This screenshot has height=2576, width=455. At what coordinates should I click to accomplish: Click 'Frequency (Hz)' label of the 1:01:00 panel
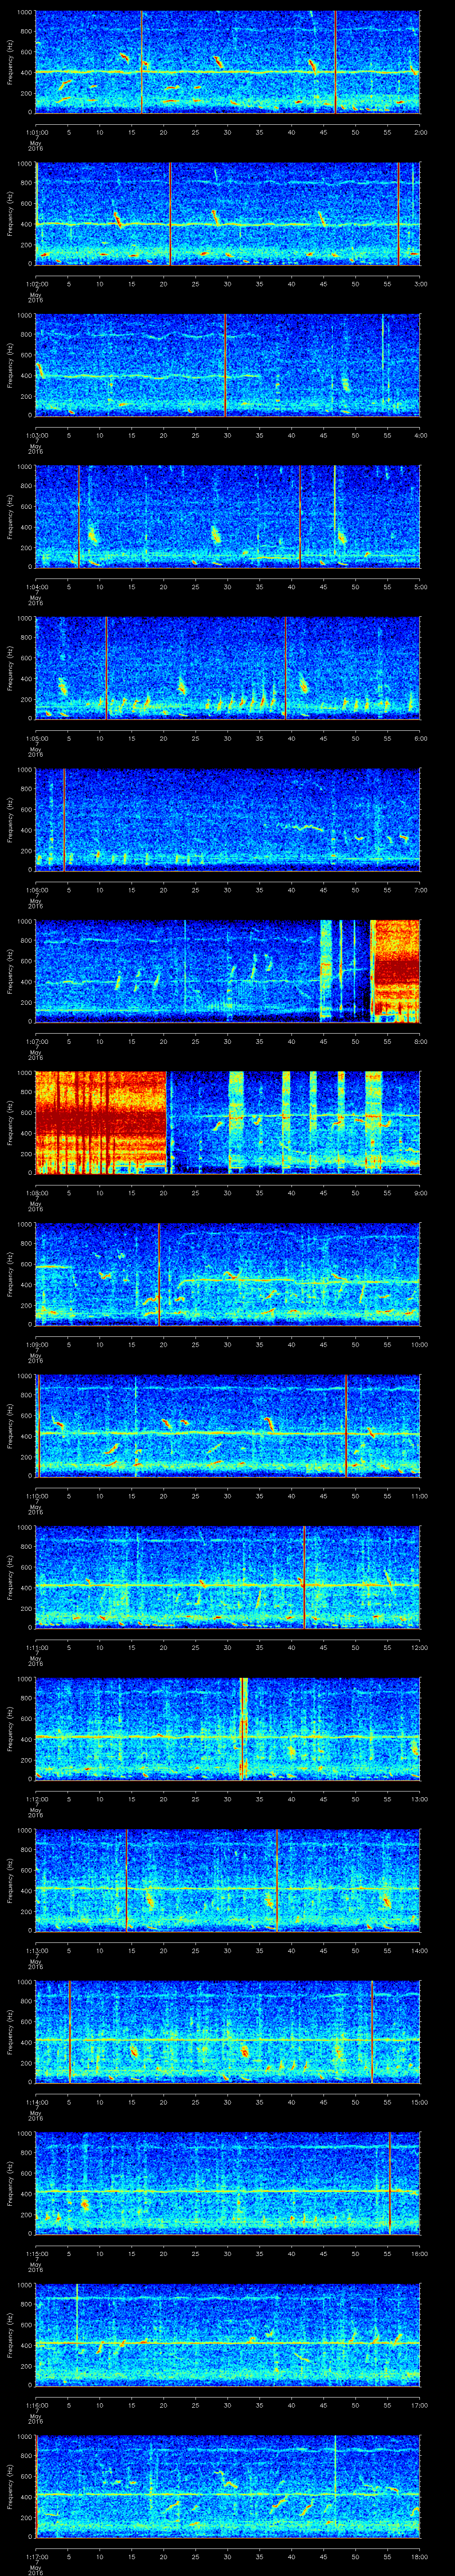click(x=10, y=62)
